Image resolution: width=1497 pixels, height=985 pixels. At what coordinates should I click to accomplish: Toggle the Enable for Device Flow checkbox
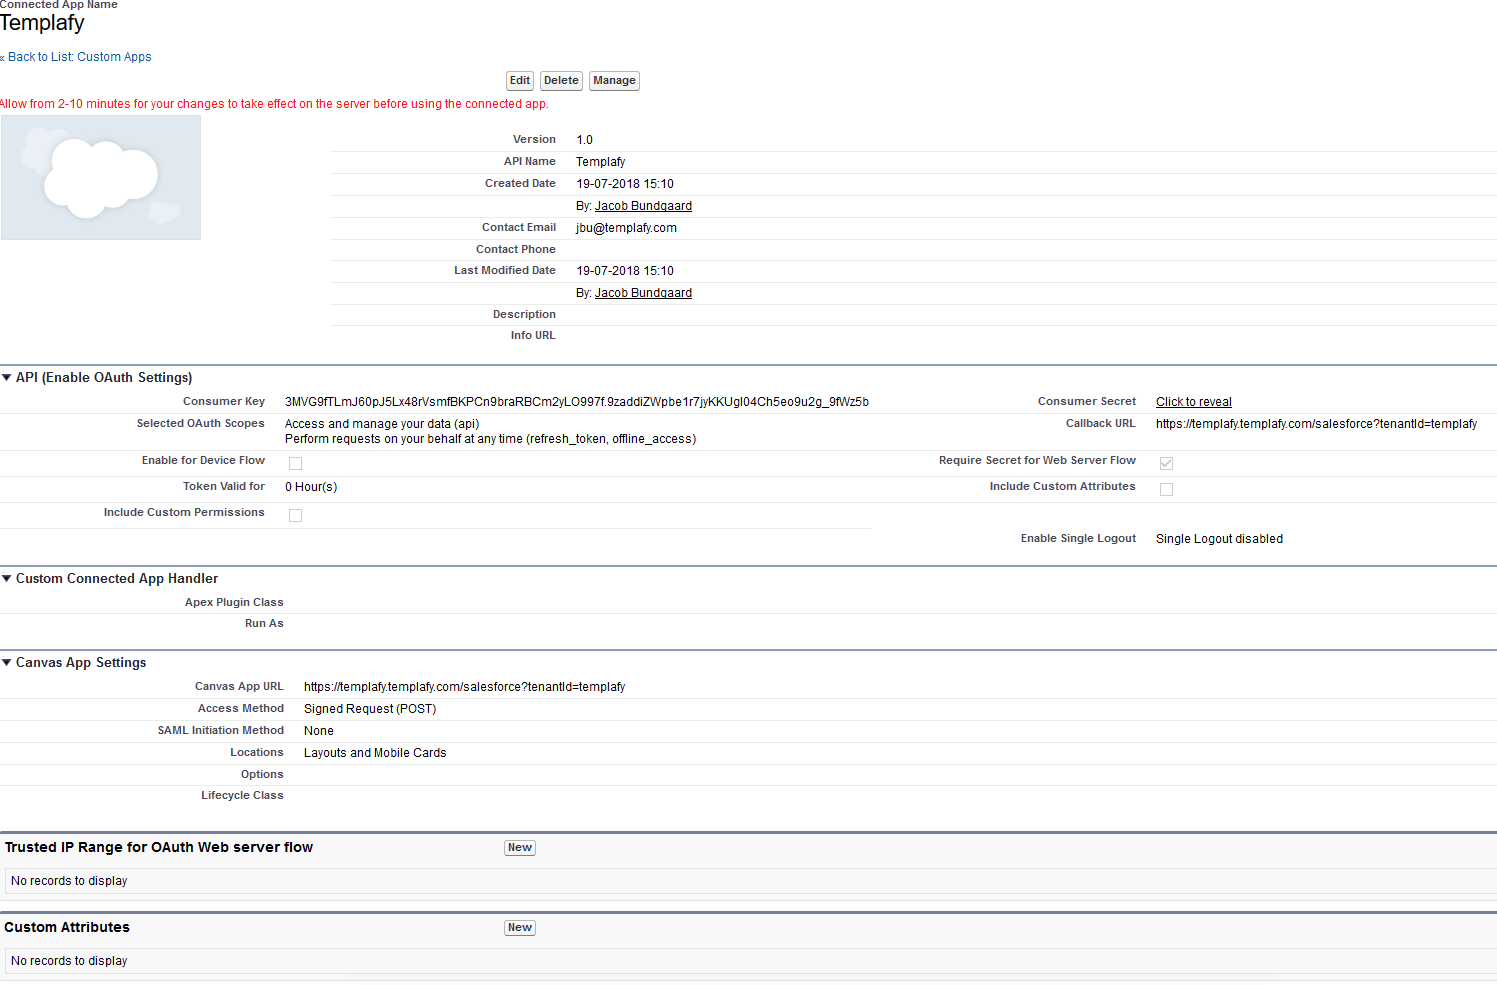click(x=295, y=463)
